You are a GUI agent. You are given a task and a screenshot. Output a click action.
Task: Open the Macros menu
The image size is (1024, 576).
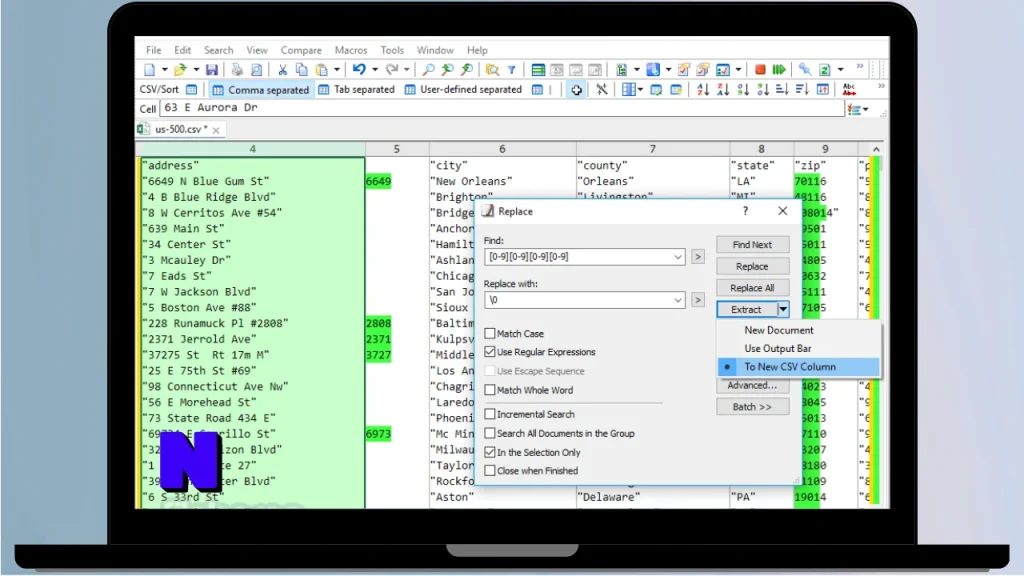click(x=351, y=50)
